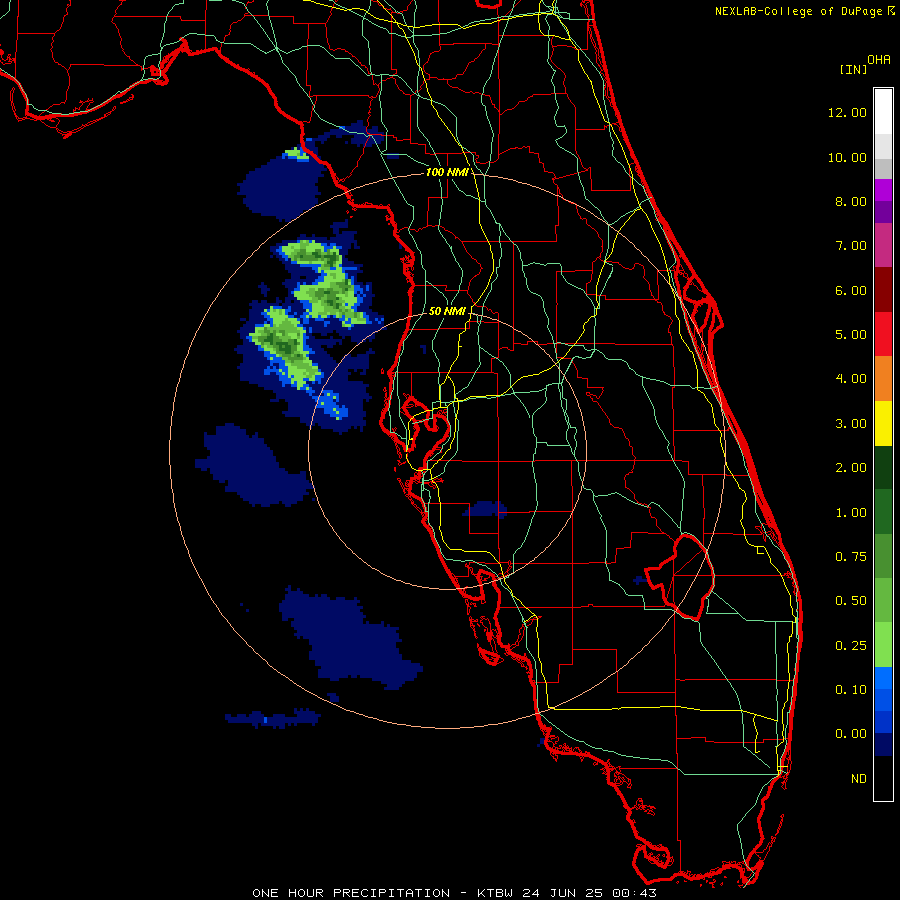Screen dimensions: 900x900
Task: Click the 0.10 legend value
Action: pos(851,689)
